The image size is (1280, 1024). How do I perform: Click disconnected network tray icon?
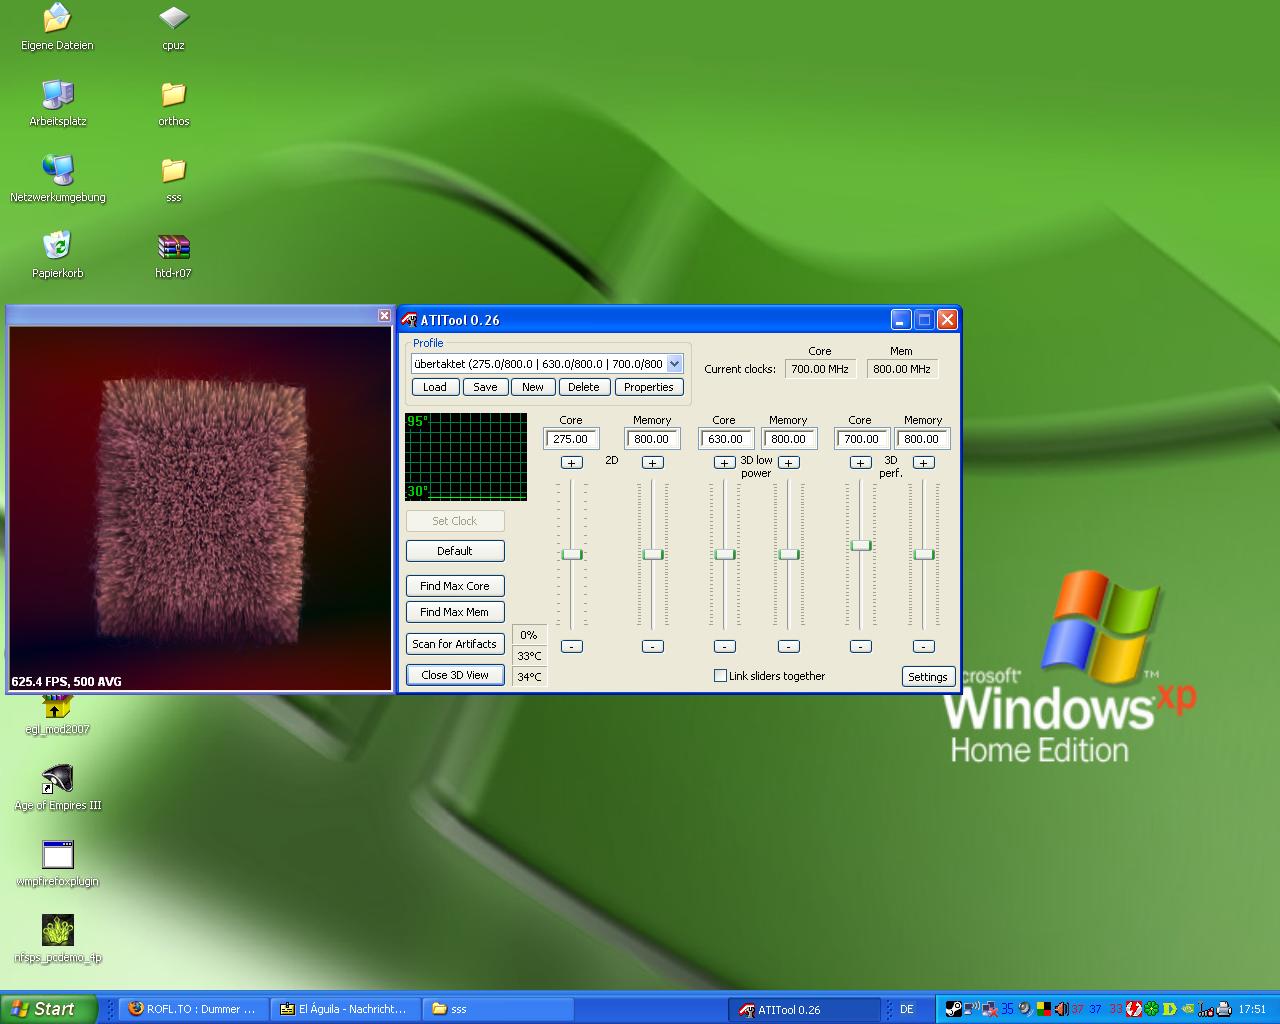point(990,1009)
